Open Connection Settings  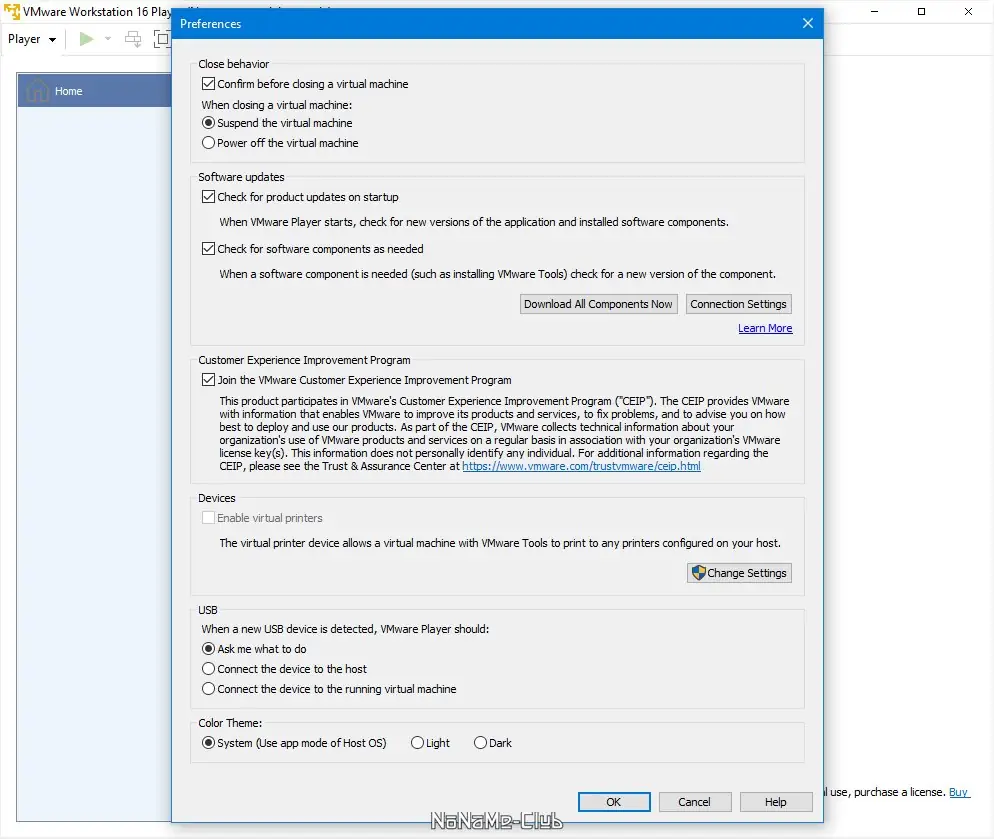(739, 304)
